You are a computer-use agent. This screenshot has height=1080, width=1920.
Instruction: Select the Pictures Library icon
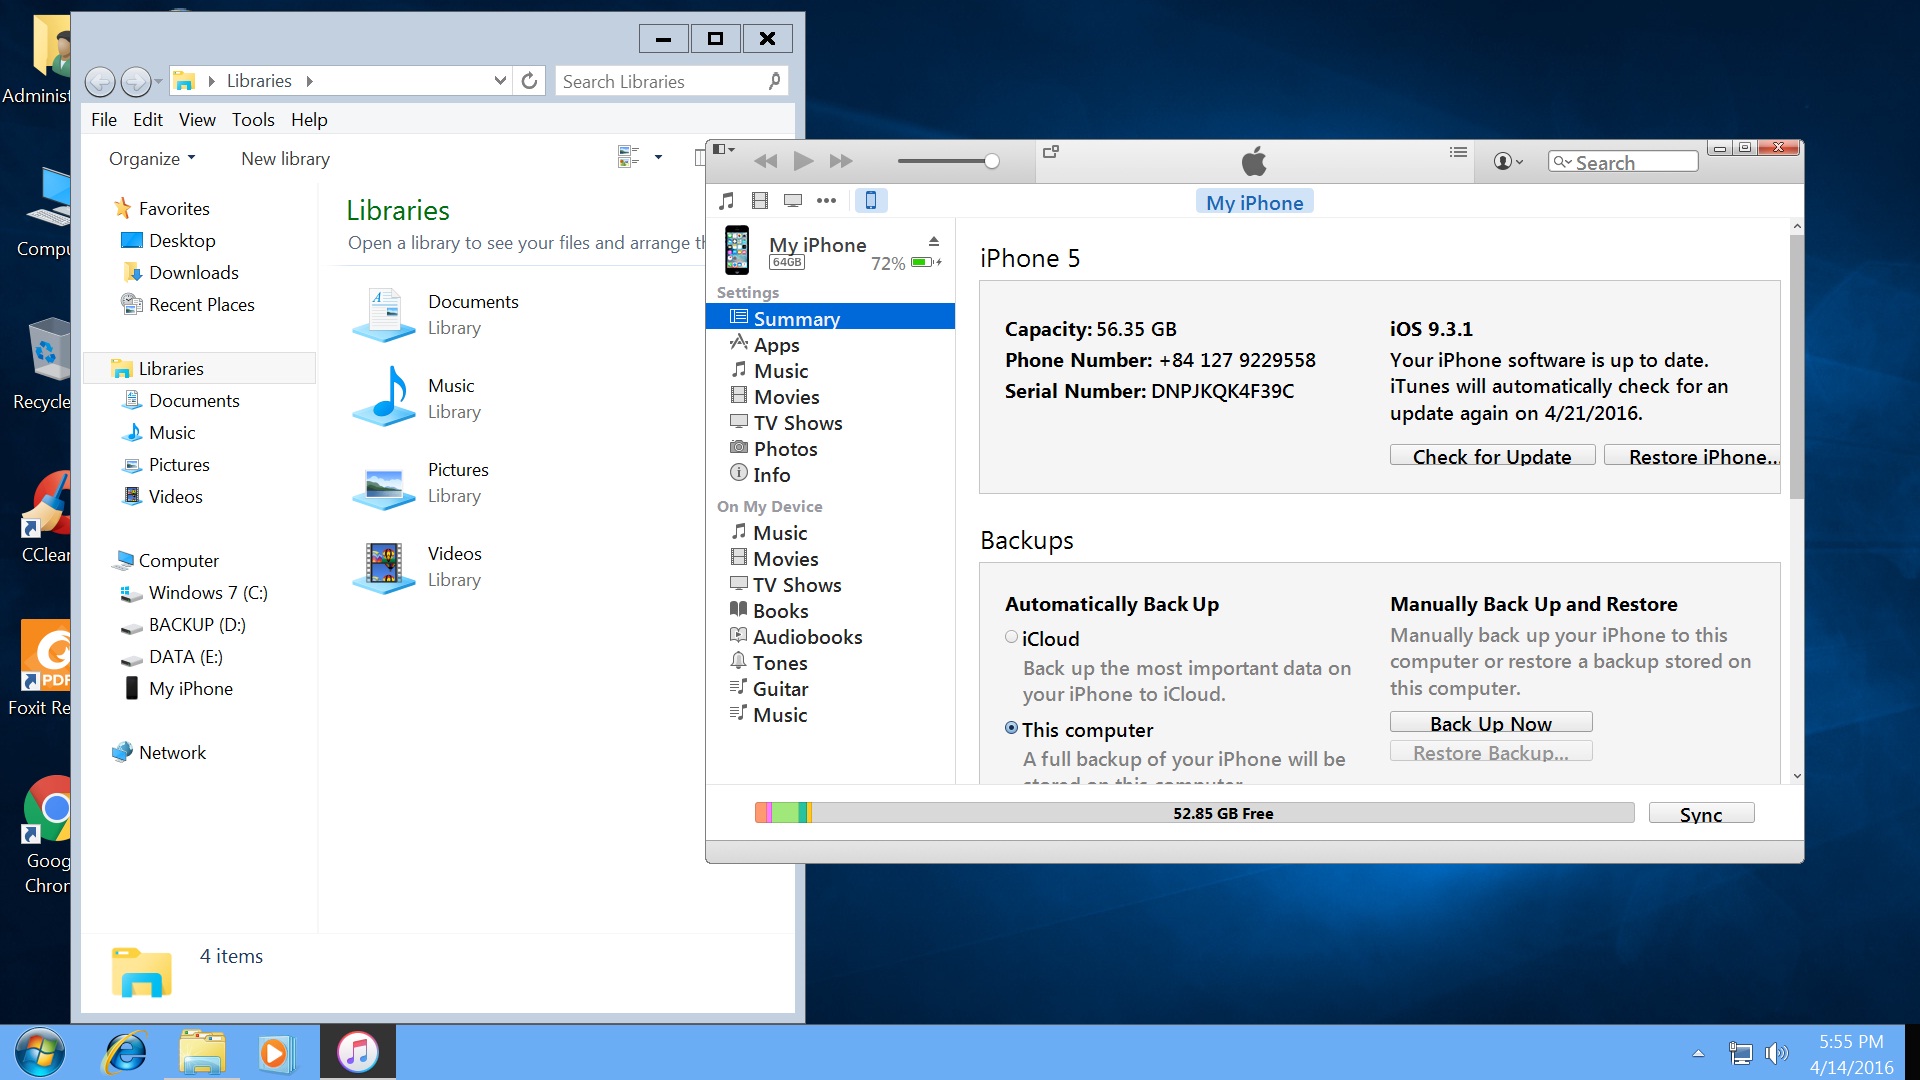[x=384, y=483]
